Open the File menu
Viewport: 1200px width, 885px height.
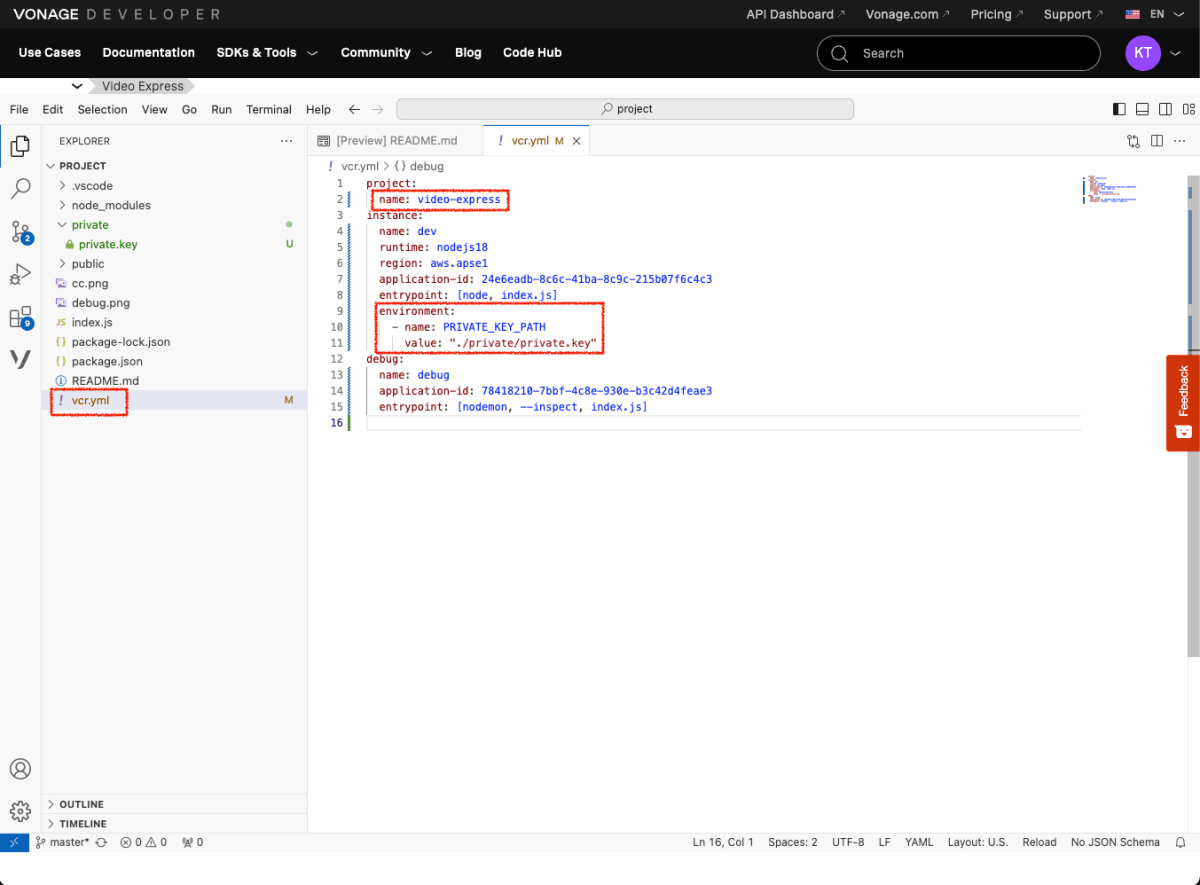coord(19,109)
